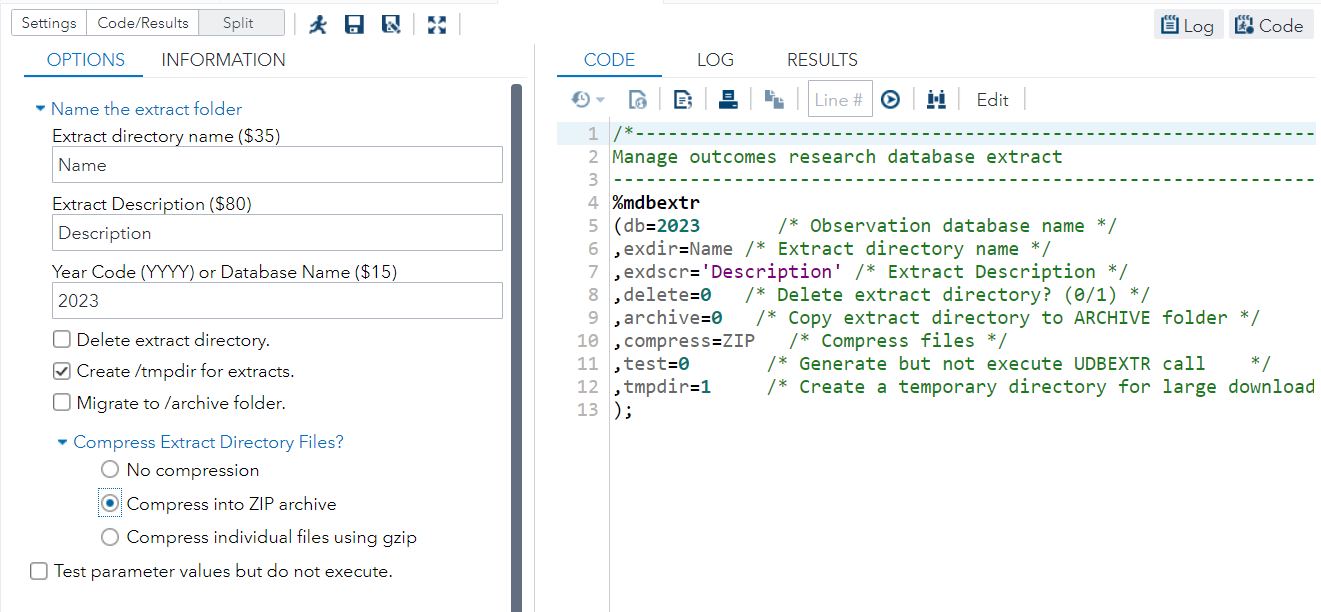Print the code using the printer icon
This screenshot has width=1321, height=612.
point(727,98)
